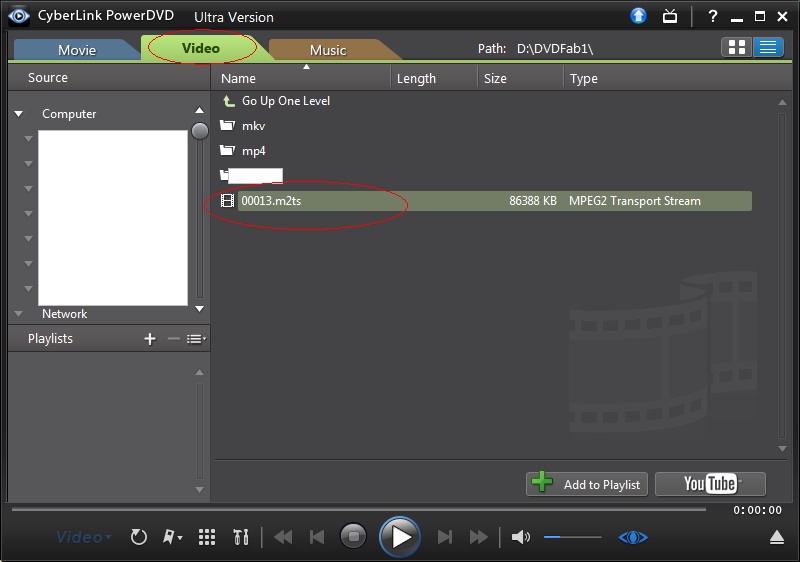Open the Video mode dropdown

[x=84, y=537]
